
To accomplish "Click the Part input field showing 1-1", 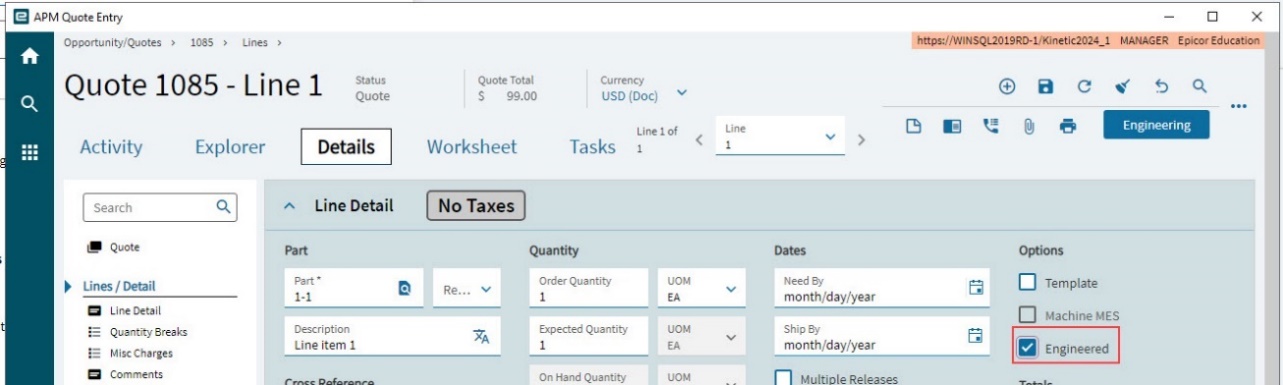I will [x=354, y=288].
